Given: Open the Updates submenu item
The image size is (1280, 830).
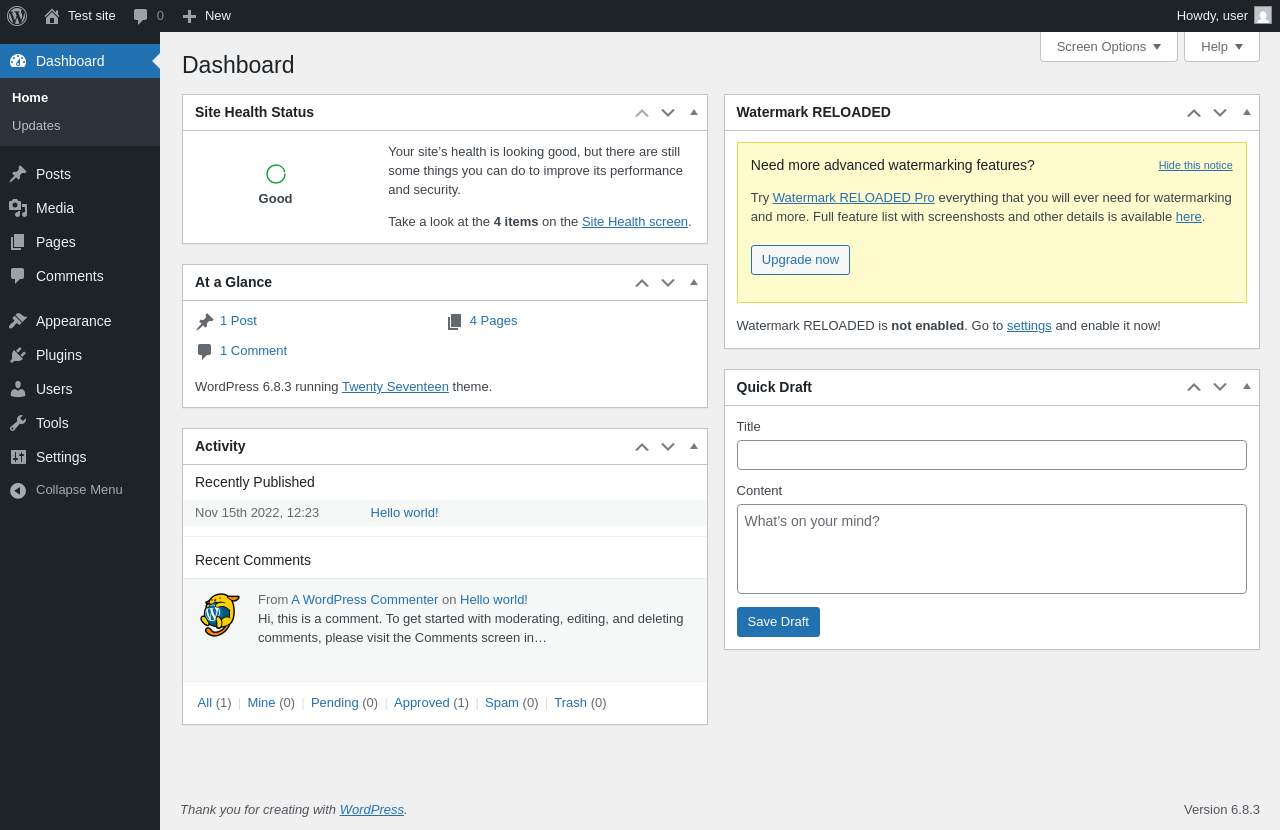Looking at the screenshot, I should click(x=36, y=126).
